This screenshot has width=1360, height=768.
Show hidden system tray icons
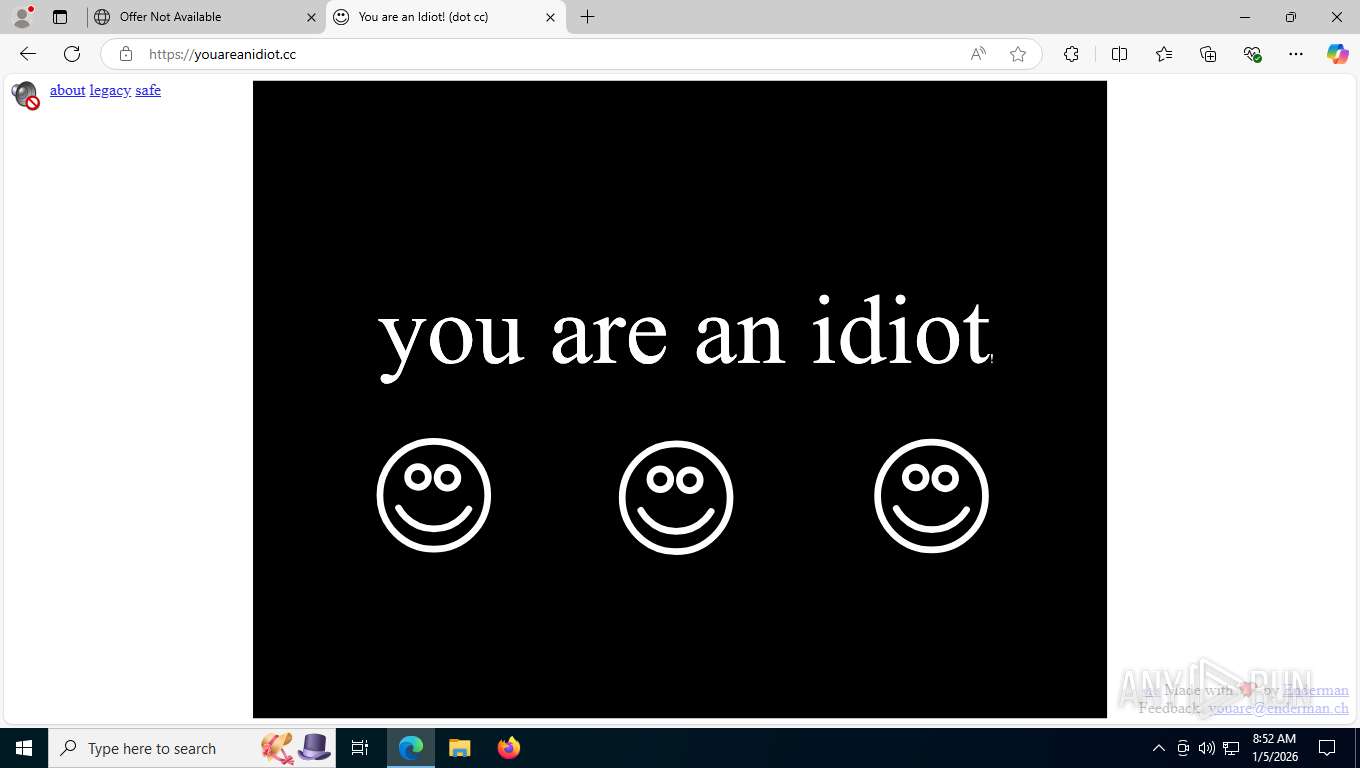point(1158,748)
